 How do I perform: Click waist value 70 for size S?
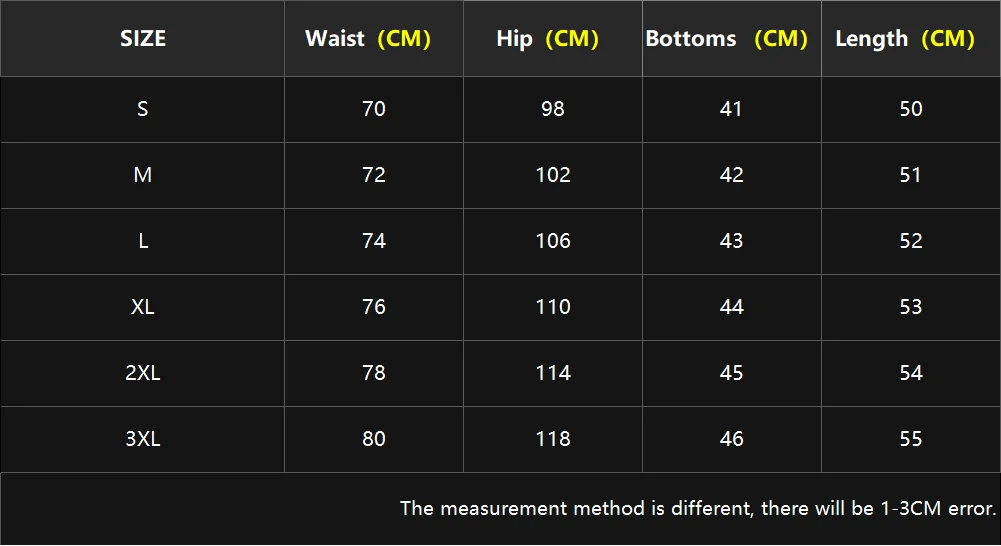point(374,109)
